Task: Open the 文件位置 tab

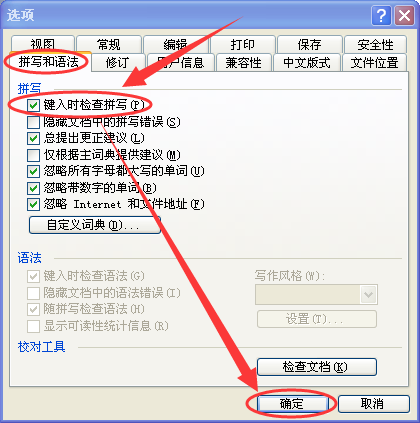Action: pyautogui.click(x=374, y=62)
